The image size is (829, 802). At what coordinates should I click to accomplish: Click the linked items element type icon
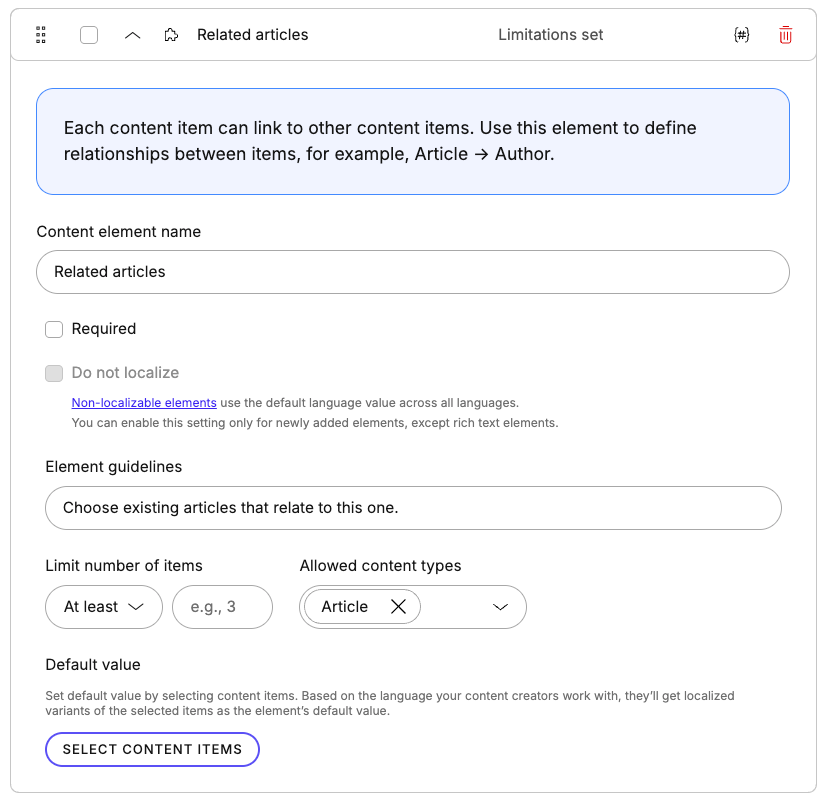171,34
